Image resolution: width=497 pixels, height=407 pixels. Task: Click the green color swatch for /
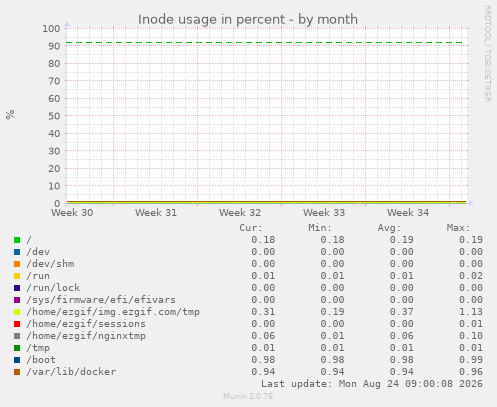[17, 240]
